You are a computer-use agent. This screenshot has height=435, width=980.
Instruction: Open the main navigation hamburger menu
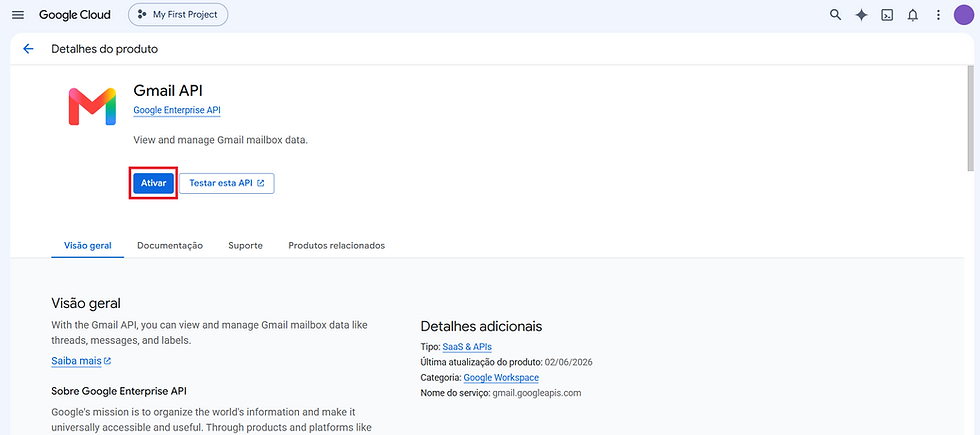click(18, 15)
